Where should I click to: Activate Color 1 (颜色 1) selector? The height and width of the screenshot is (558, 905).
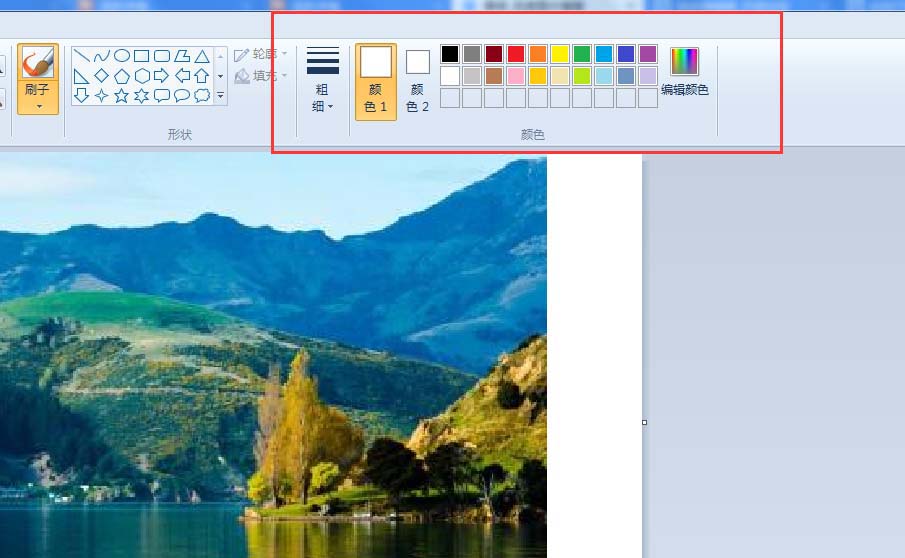376,81
